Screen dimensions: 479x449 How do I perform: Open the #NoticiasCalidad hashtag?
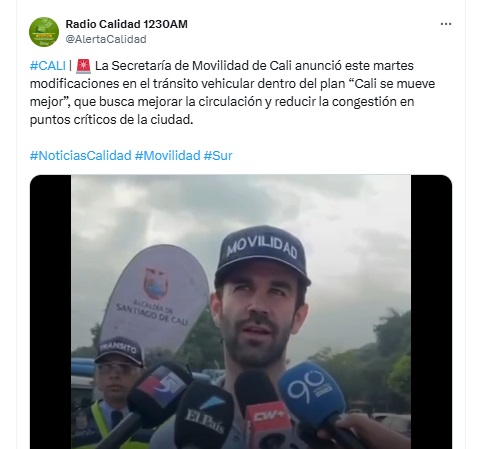point(81,156)
